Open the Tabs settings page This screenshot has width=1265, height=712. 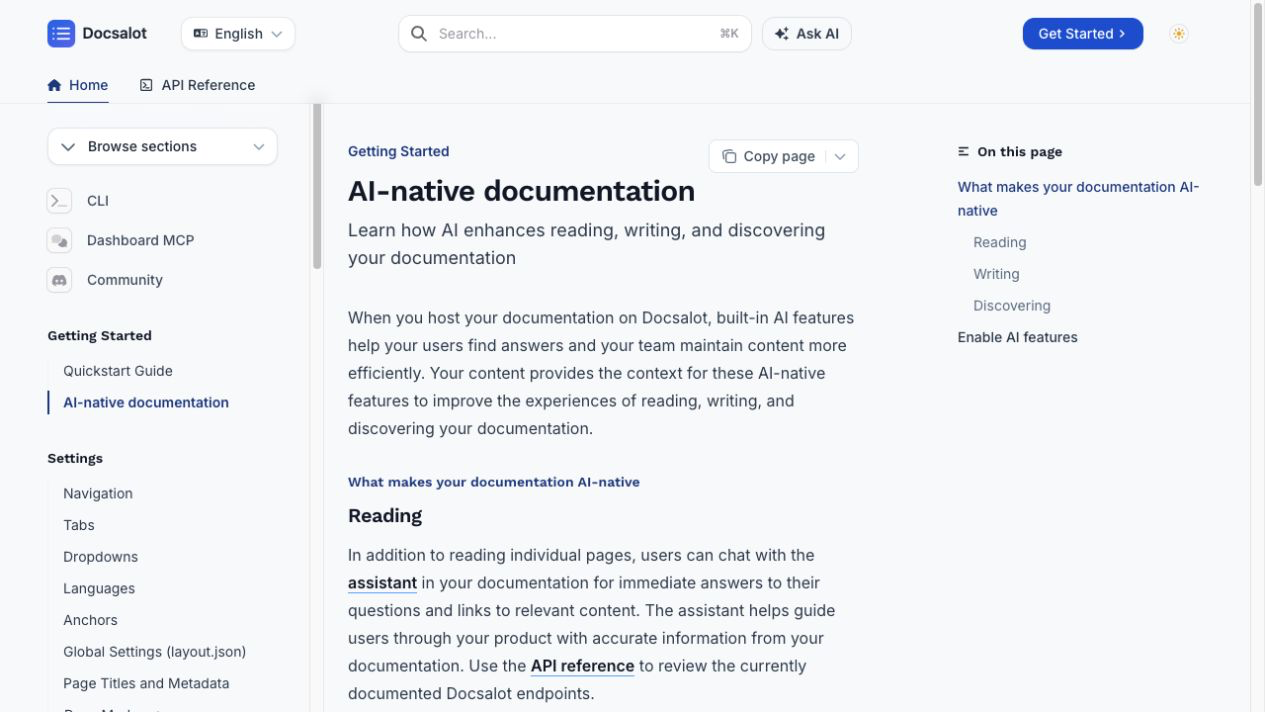[x=79, y=525]
